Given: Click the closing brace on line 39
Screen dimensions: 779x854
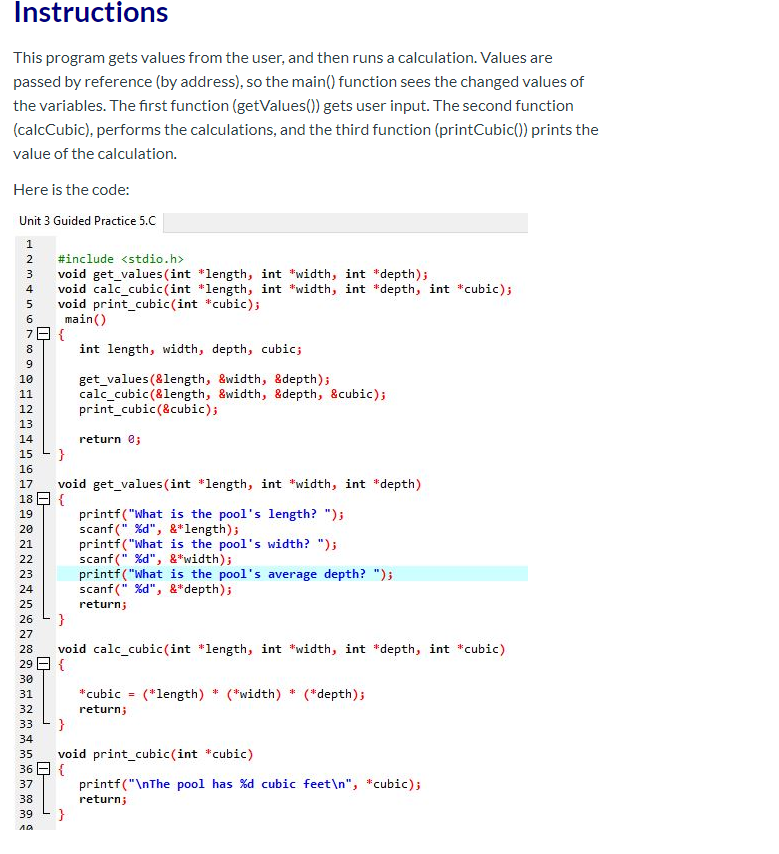Looking at the screenshot, I should pos(62,814).
